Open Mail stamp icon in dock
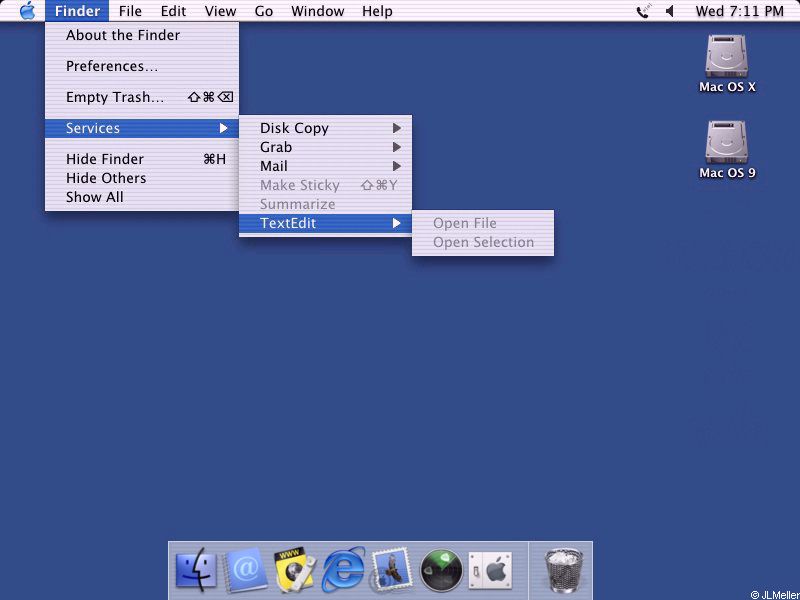Screen dimensions: 800x600 pos(392,569)
